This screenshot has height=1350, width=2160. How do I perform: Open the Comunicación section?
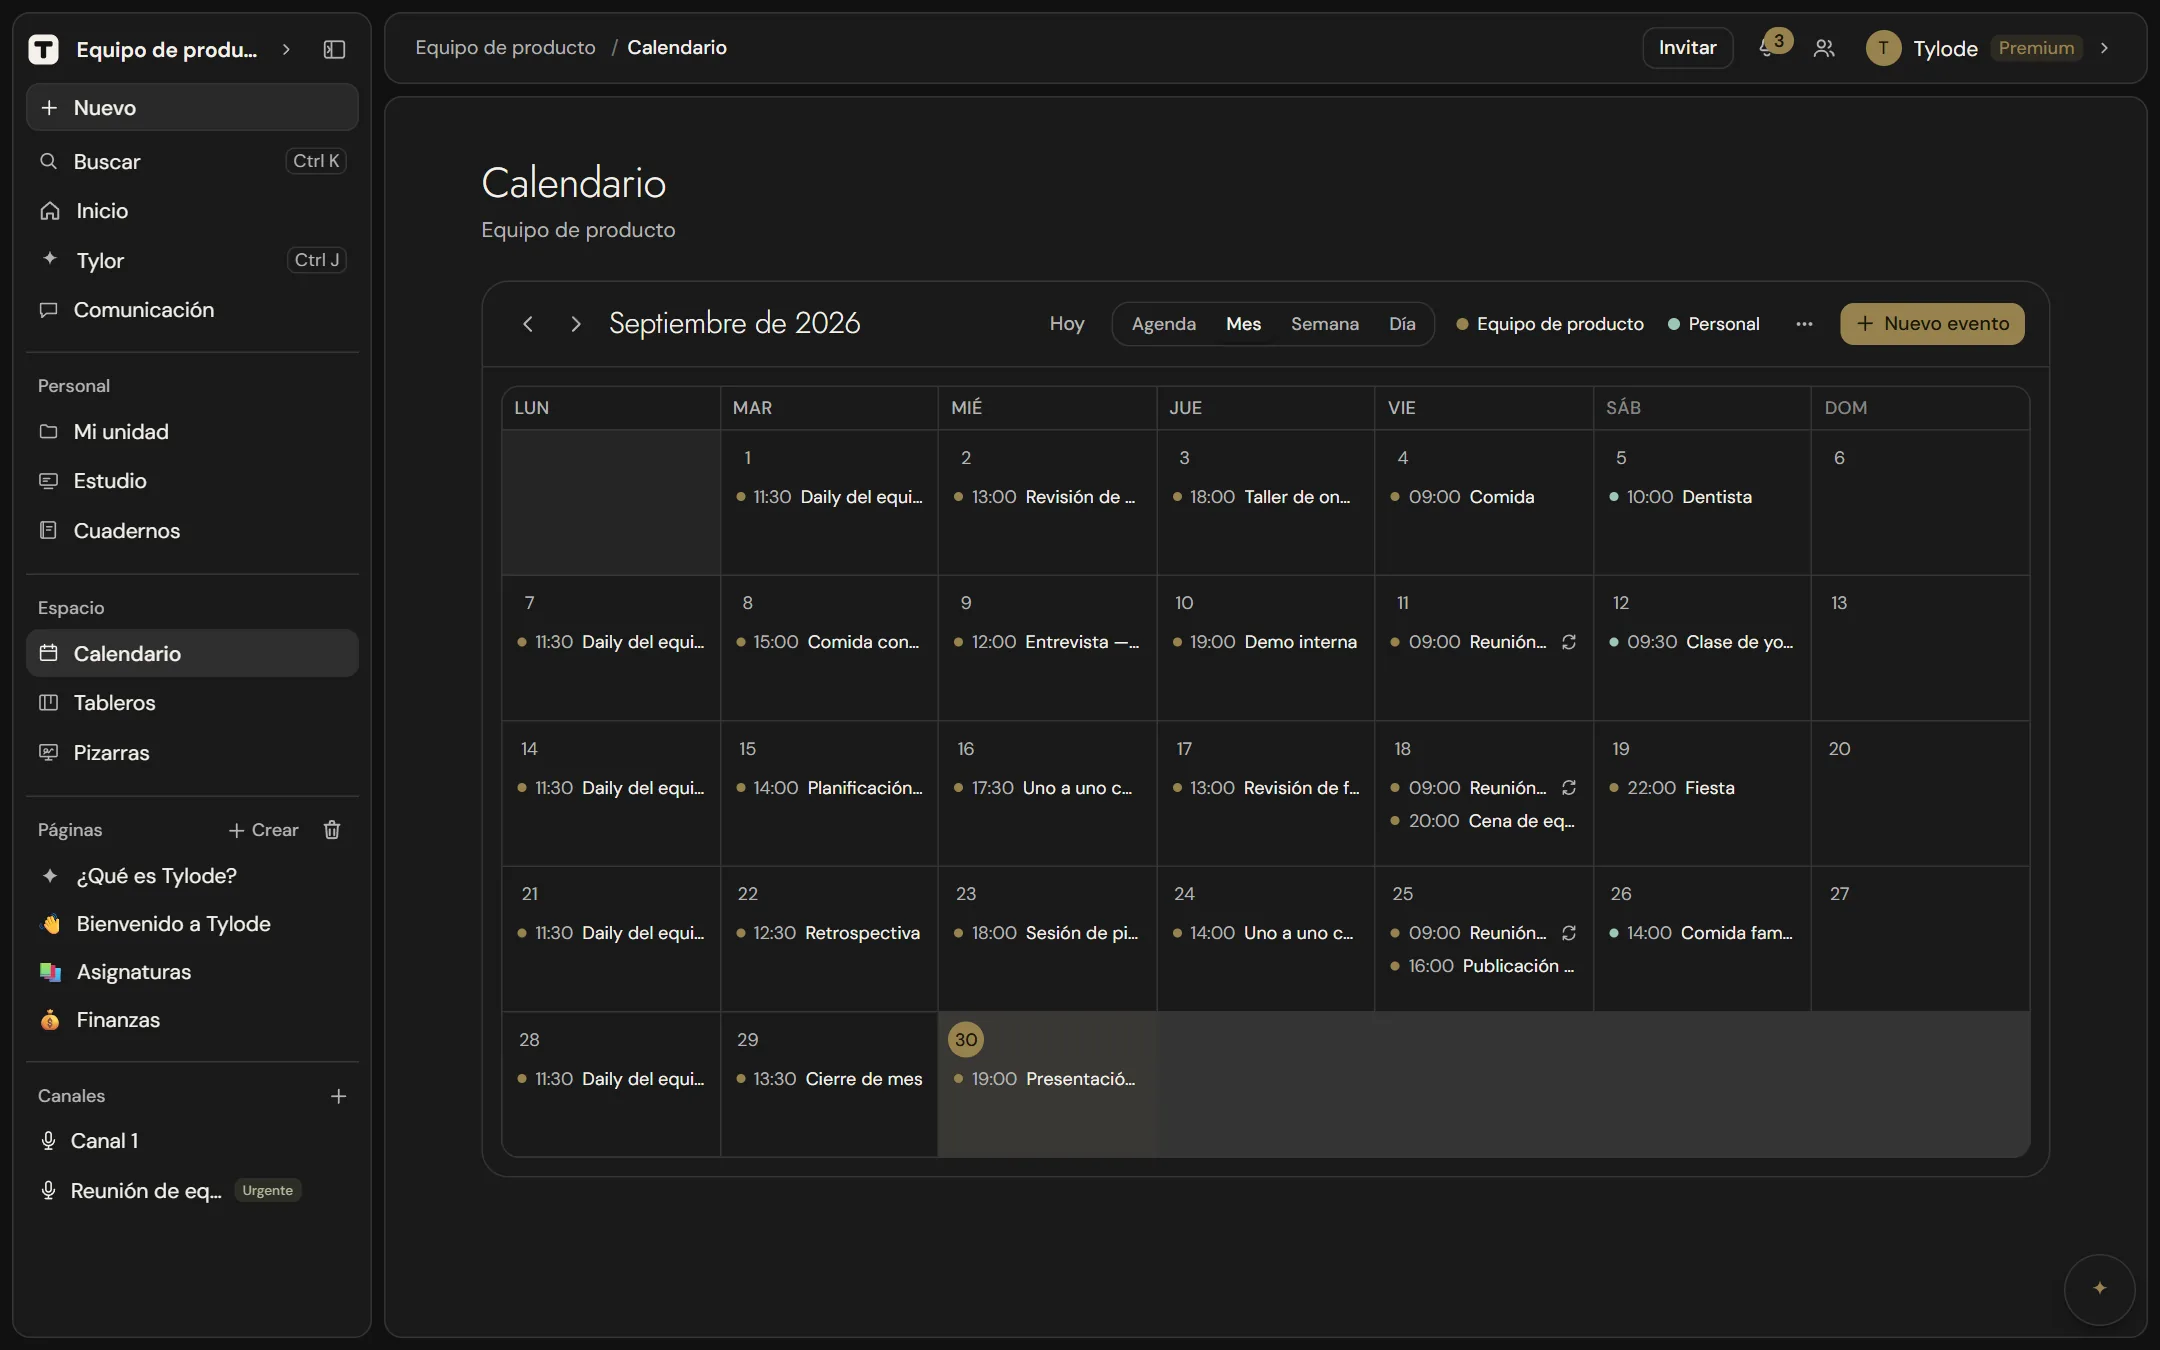(192, 310)
